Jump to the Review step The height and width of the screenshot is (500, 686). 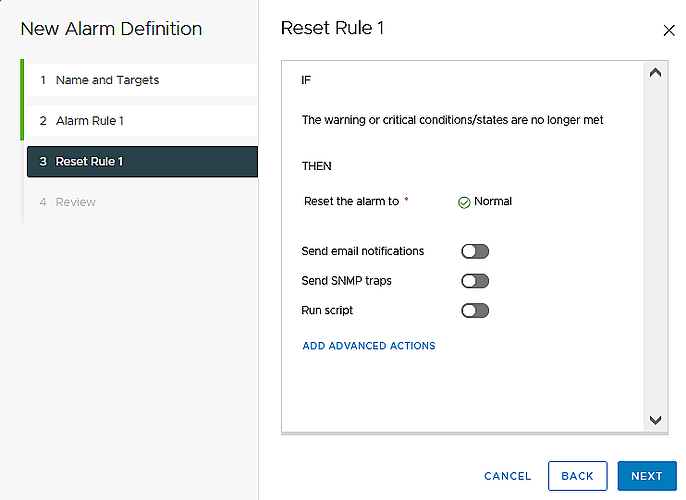[76, 202]
